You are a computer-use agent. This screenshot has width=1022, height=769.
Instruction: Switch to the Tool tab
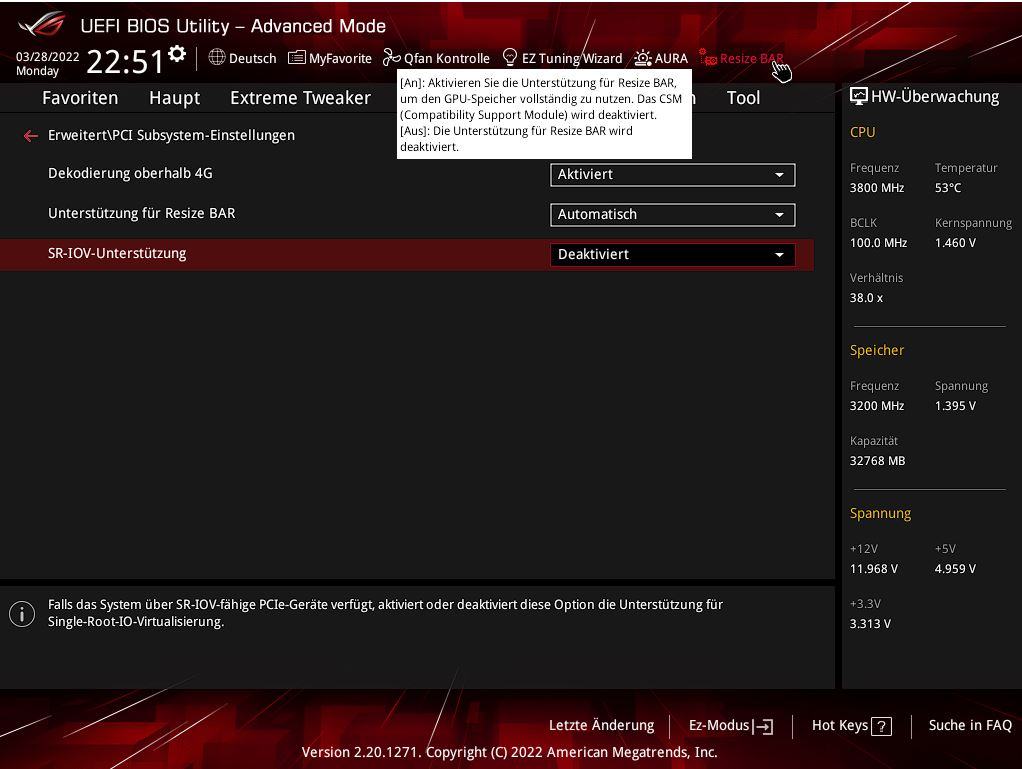point(743,98)
